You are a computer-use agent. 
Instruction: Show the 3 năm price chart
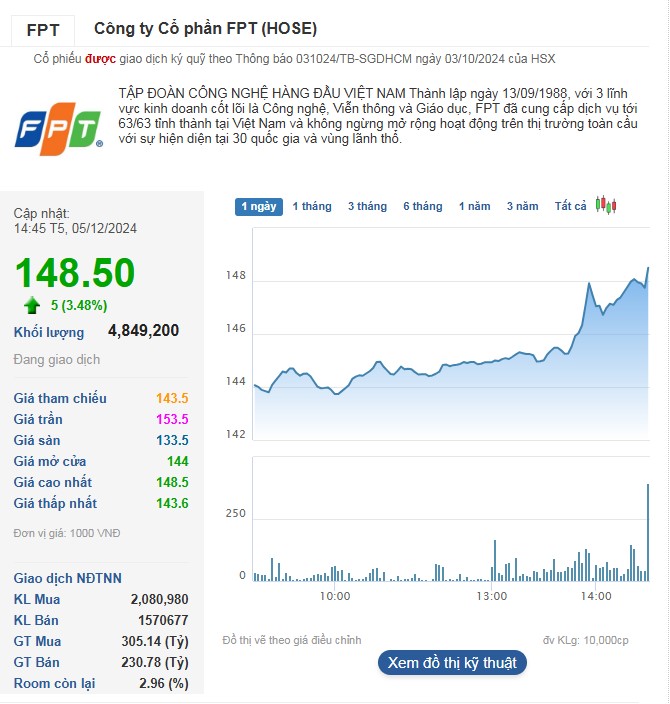[522, 206]
